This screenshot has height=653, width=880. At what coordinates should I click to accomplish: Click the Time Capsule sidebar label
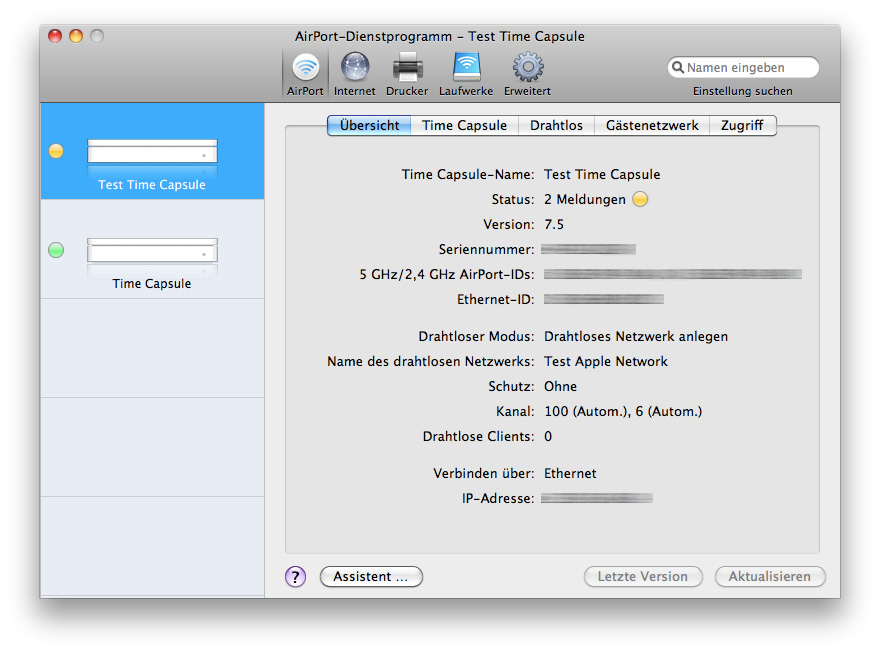[152, 283]
